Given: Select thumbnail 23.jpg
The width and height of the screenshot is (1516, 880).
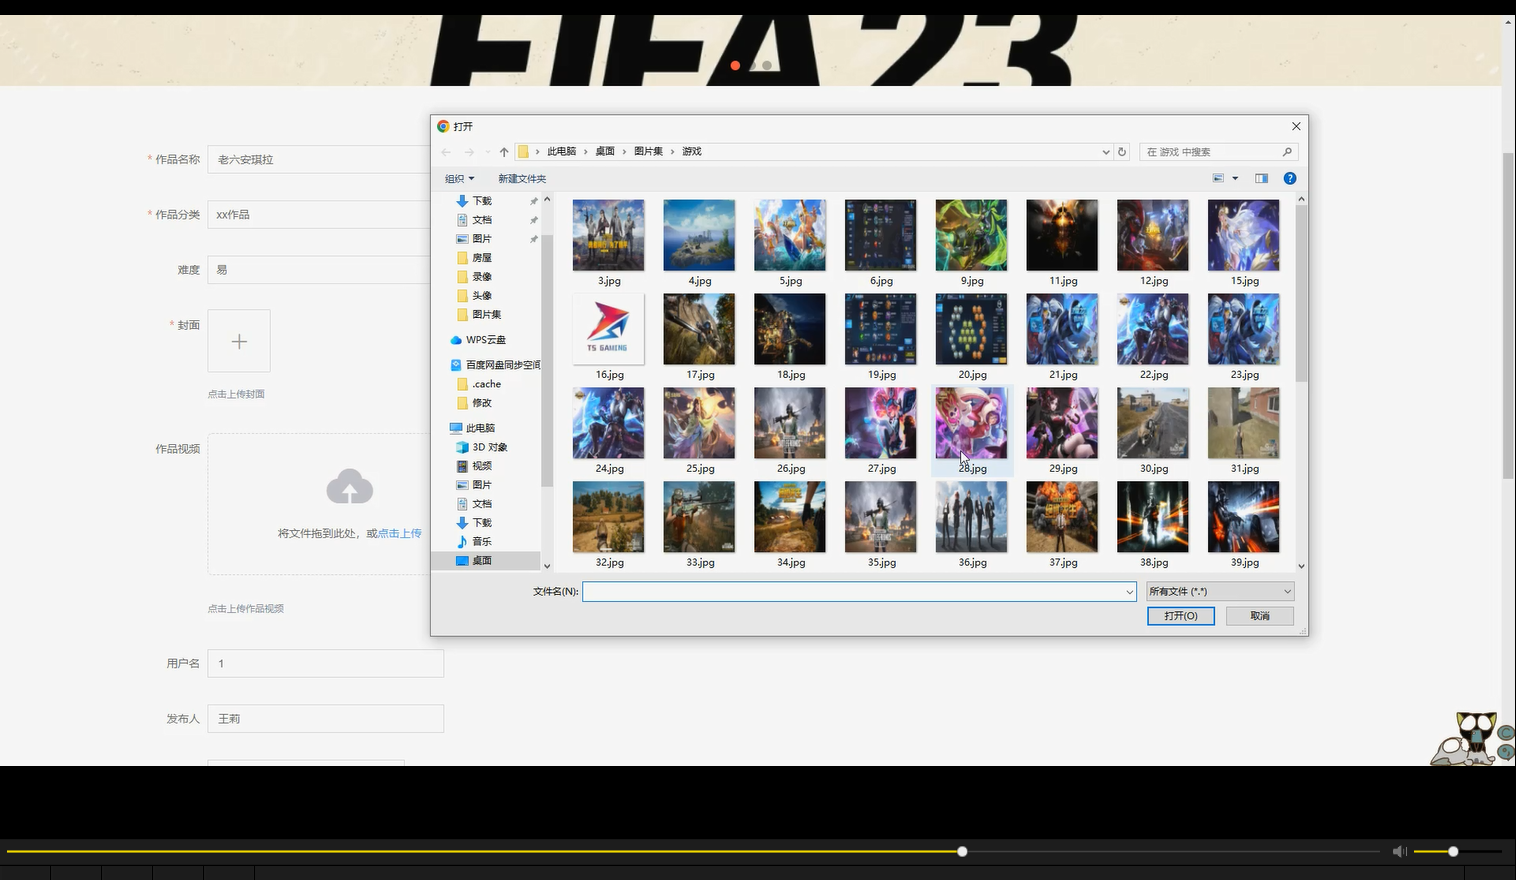Looking at the screenshot, I should (1244, 329).
